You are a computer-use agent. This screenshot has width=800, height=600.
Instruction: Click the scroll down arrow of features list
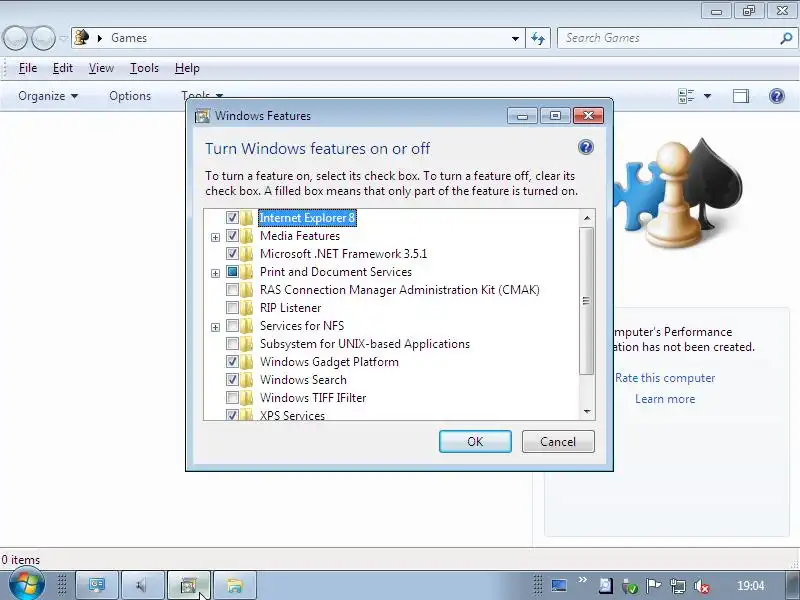587,411
